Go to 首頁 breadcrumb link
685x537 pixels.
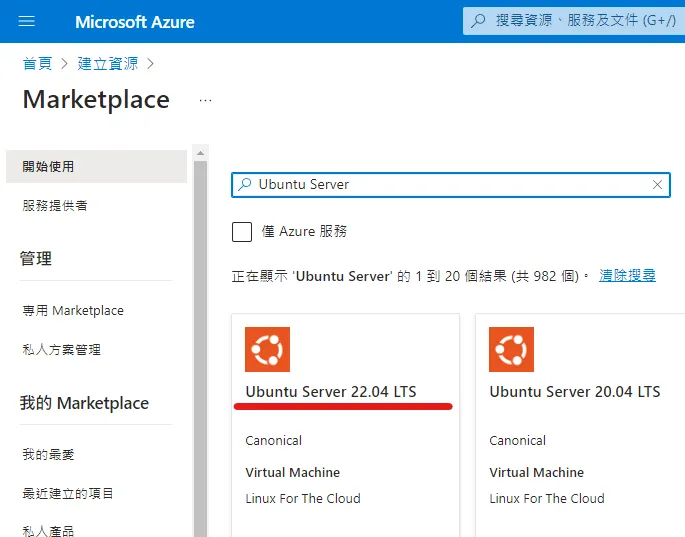click(x=37, y=64)
